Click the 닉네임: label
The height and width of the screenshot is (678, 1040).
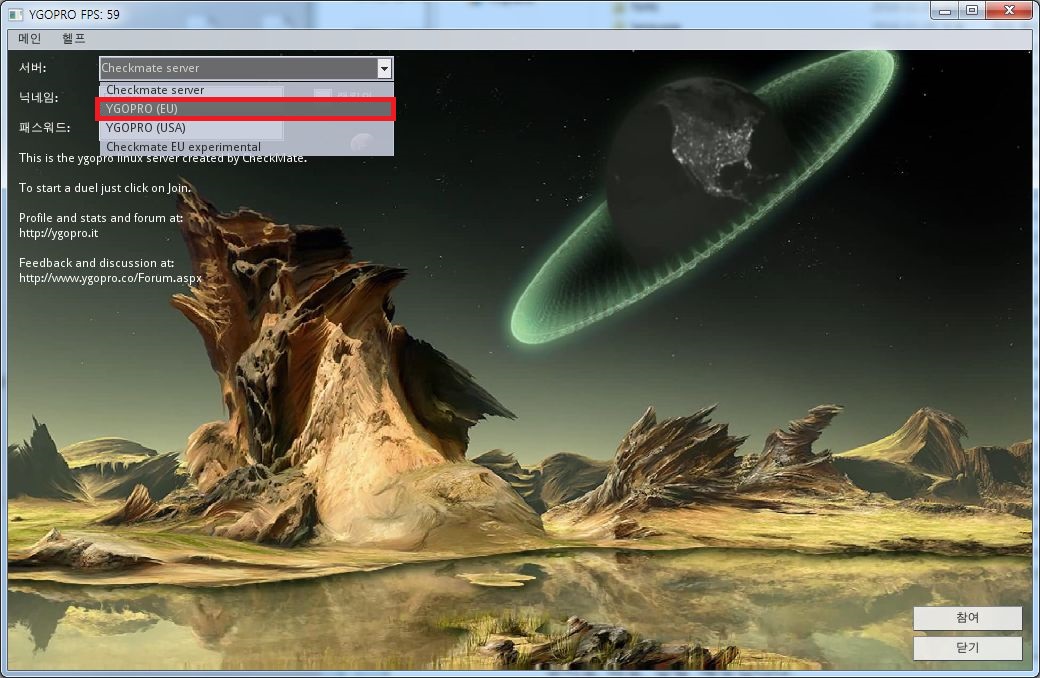[x=38, y=98]
